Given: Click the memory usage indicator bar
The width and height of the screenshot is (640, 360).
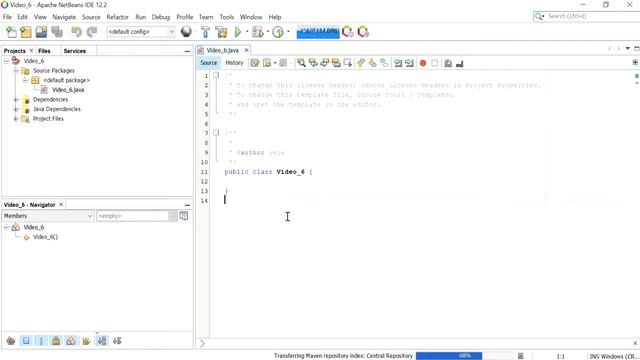Looking at the screenshot, I should (318, 31).
